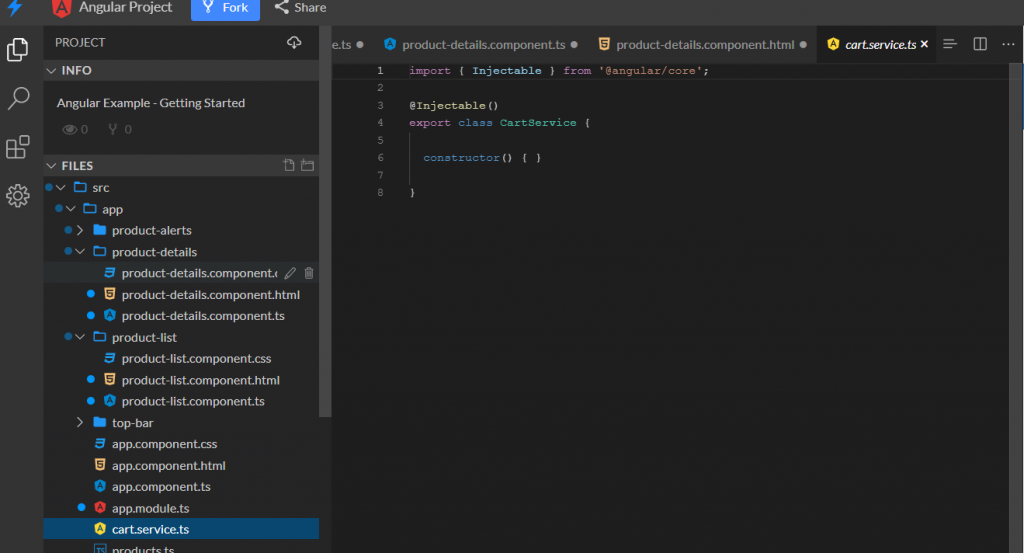The image size is (1024, 553).
Task: Click the Share button
Action: (x=300, y=8)
